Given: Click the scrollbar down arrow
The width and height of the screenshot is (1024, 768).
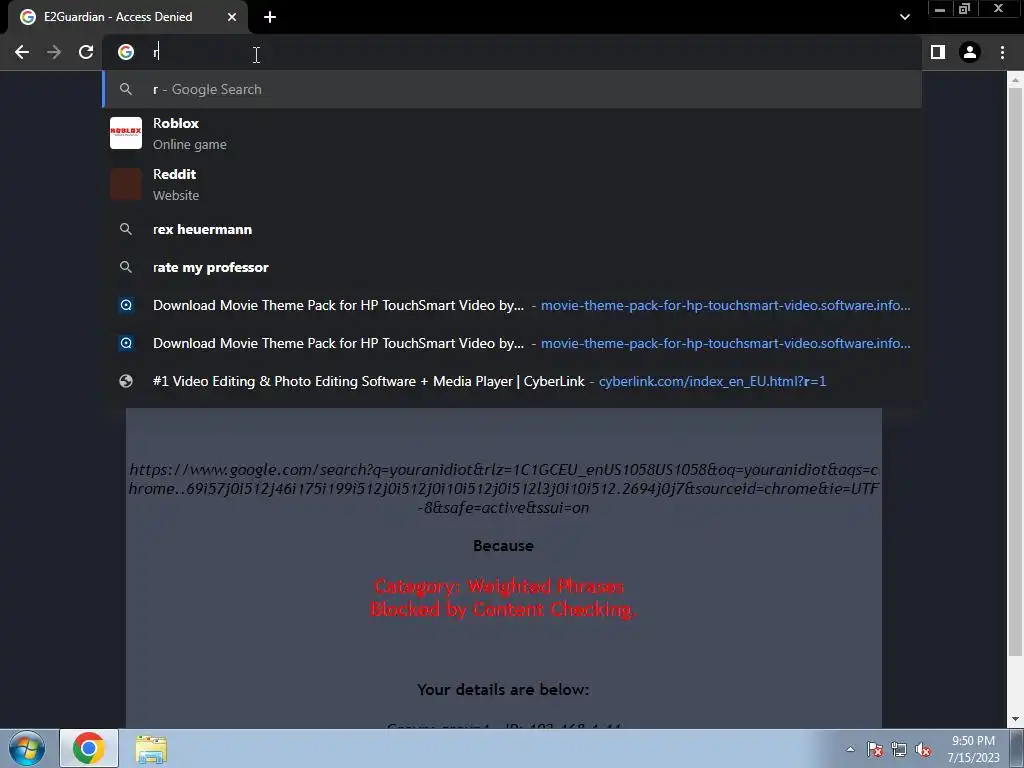Looking at the screenshot, I should tap(1015, 720).
